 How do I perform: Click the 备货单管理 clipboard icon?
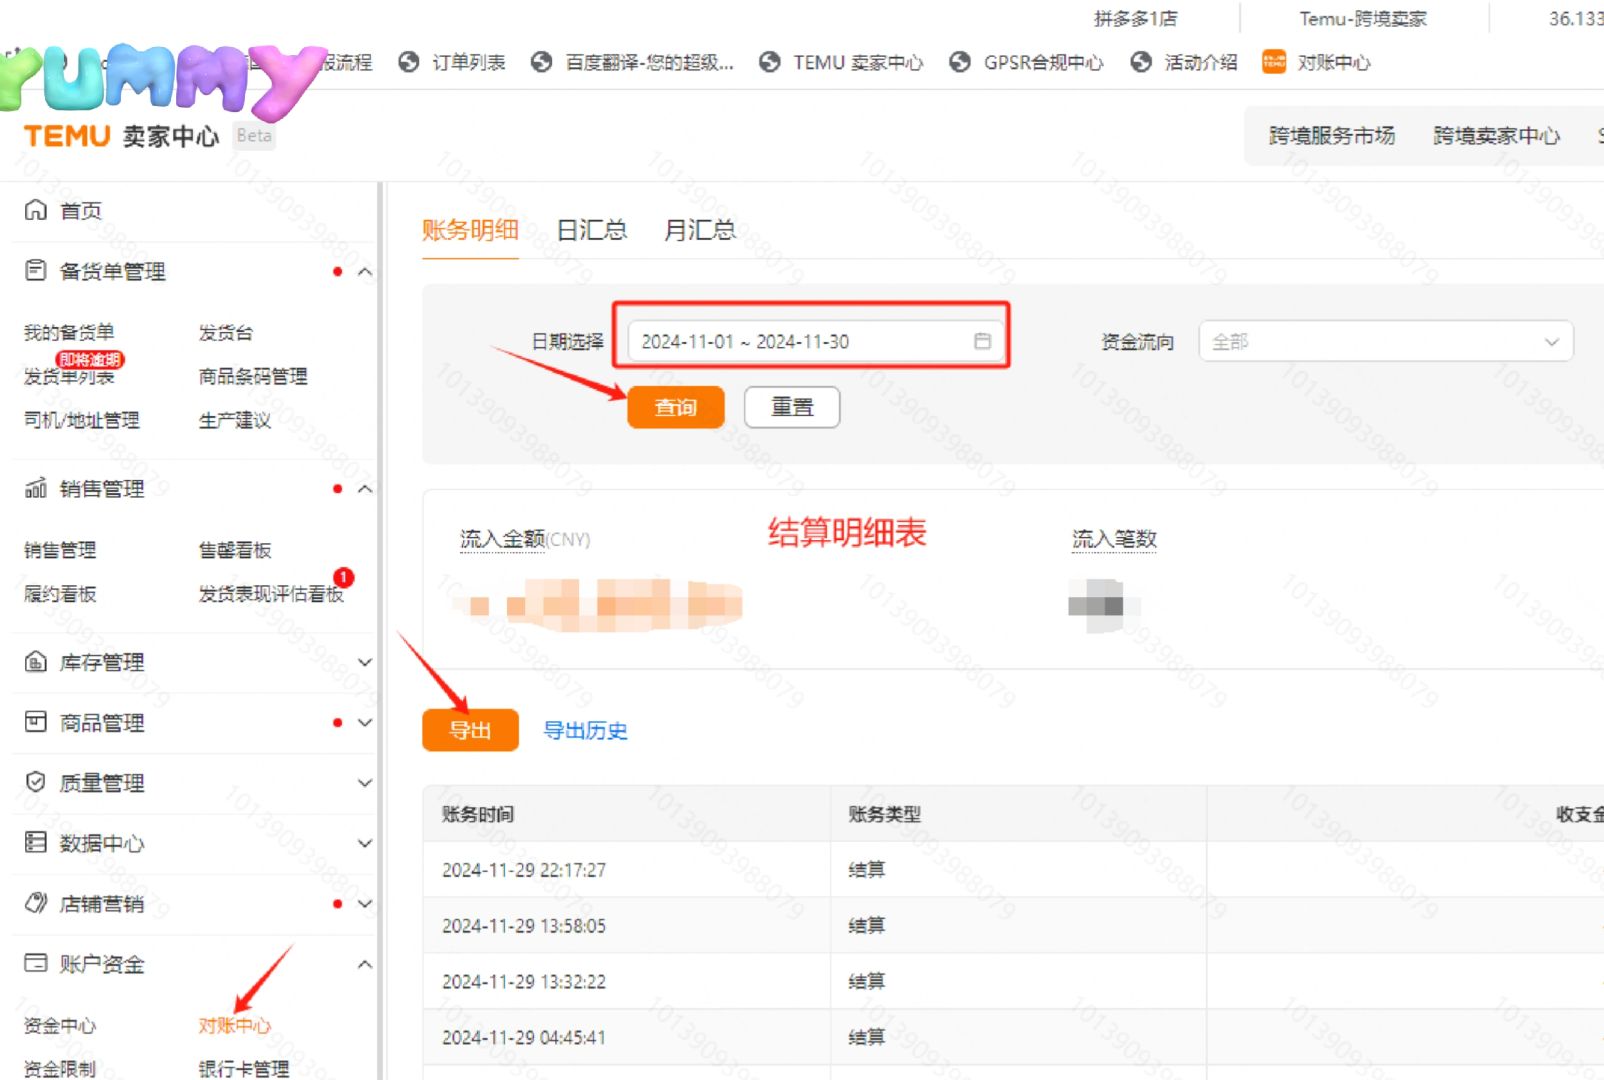[x=36, y=270]
